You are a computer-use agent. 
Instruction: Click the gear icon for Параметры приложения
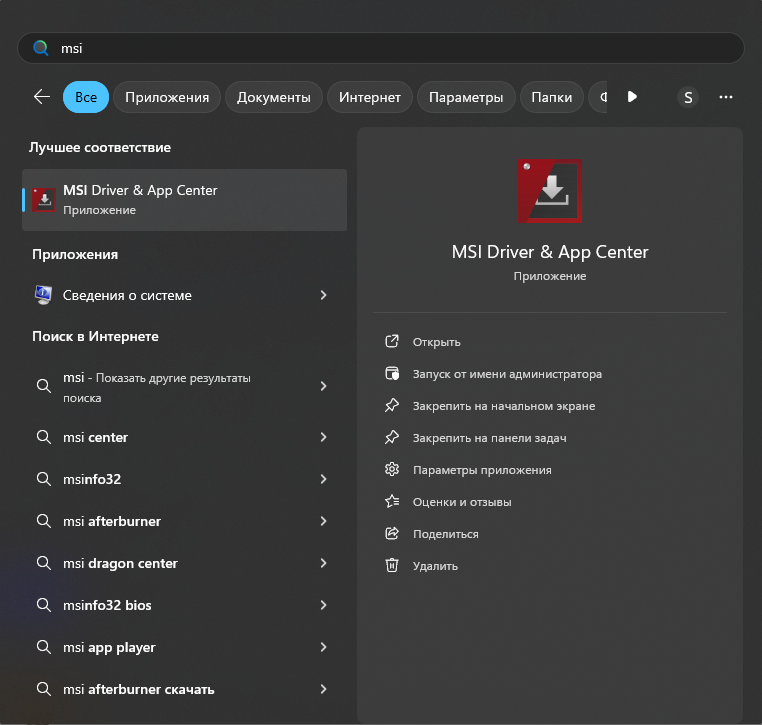point(392,470)
